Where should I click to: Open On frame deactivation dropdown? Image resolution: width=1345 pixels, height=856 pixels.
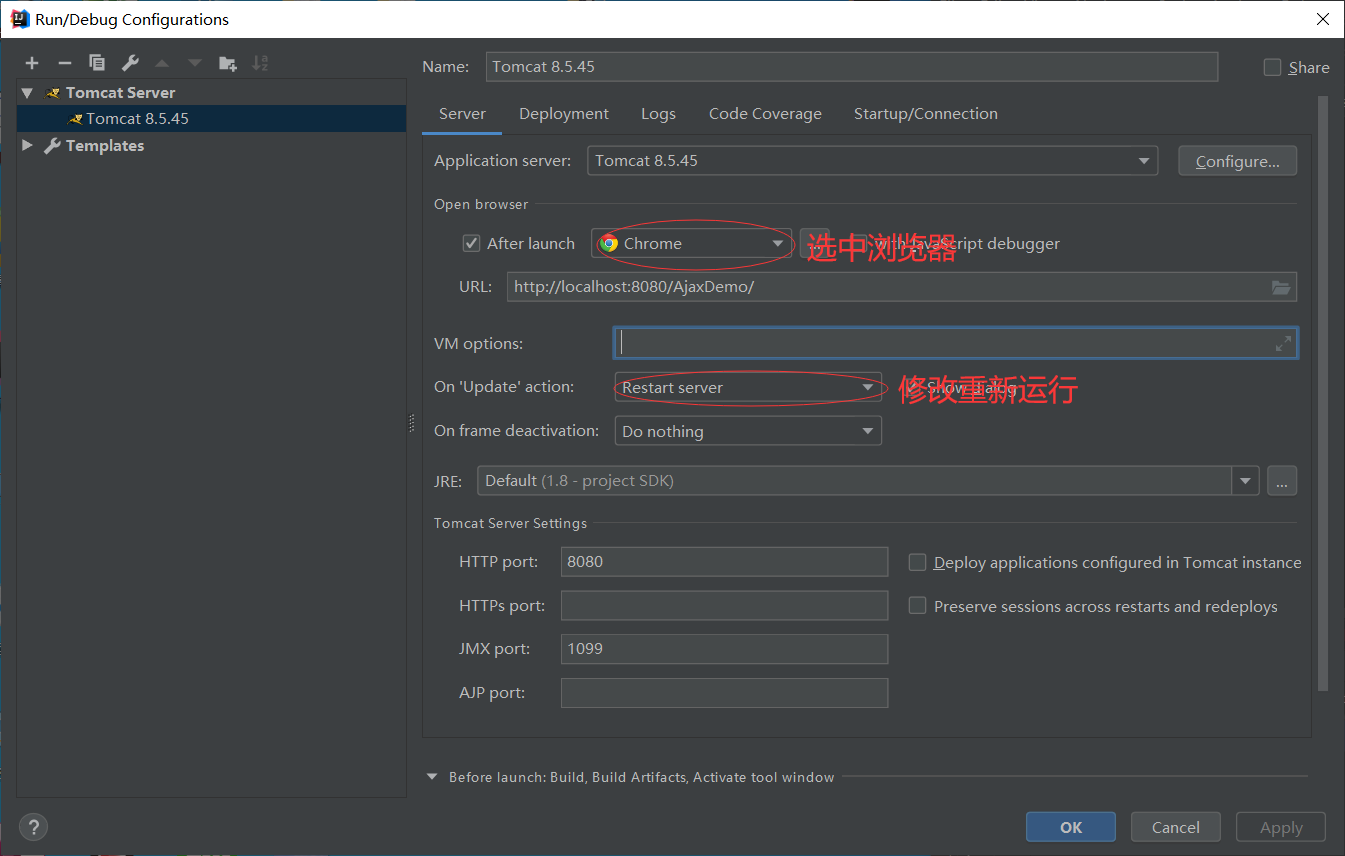748,431
